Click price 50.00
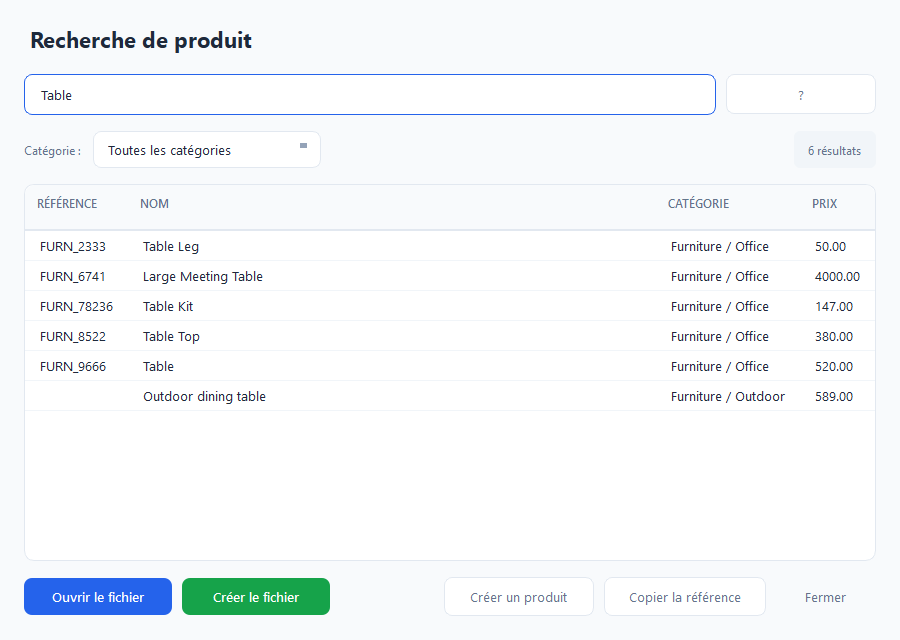The image size is (900, 640). 831,247
